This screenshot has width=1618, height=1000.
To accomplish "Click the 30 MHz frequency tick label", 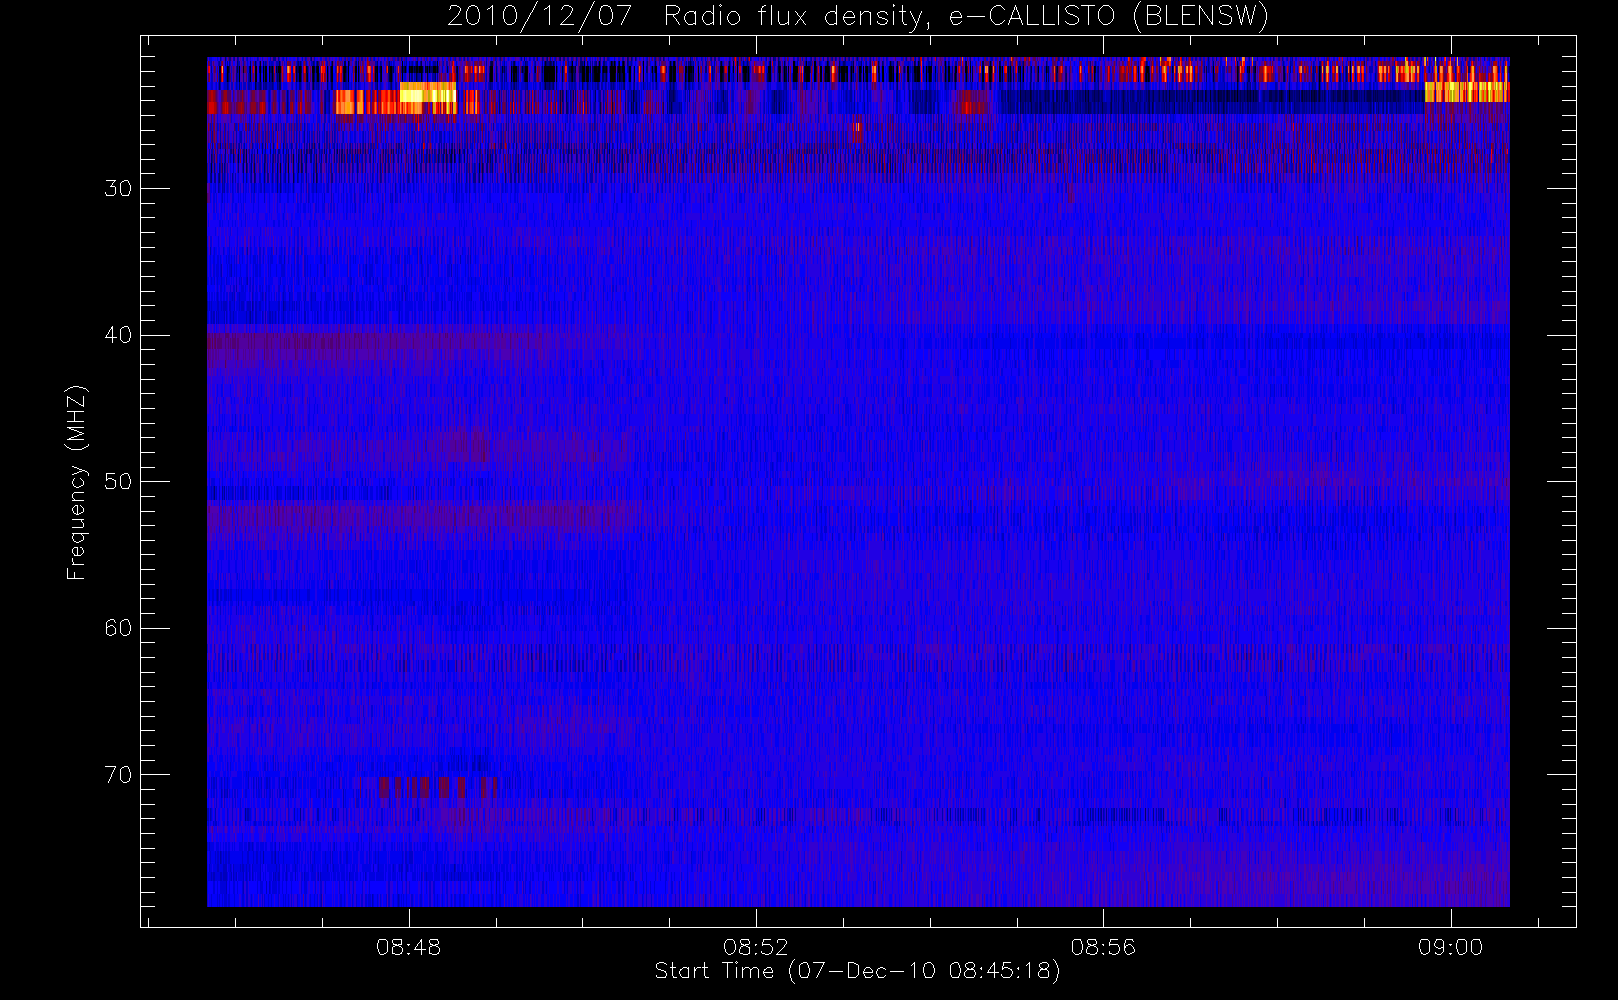I will click(x=118, y=188).
